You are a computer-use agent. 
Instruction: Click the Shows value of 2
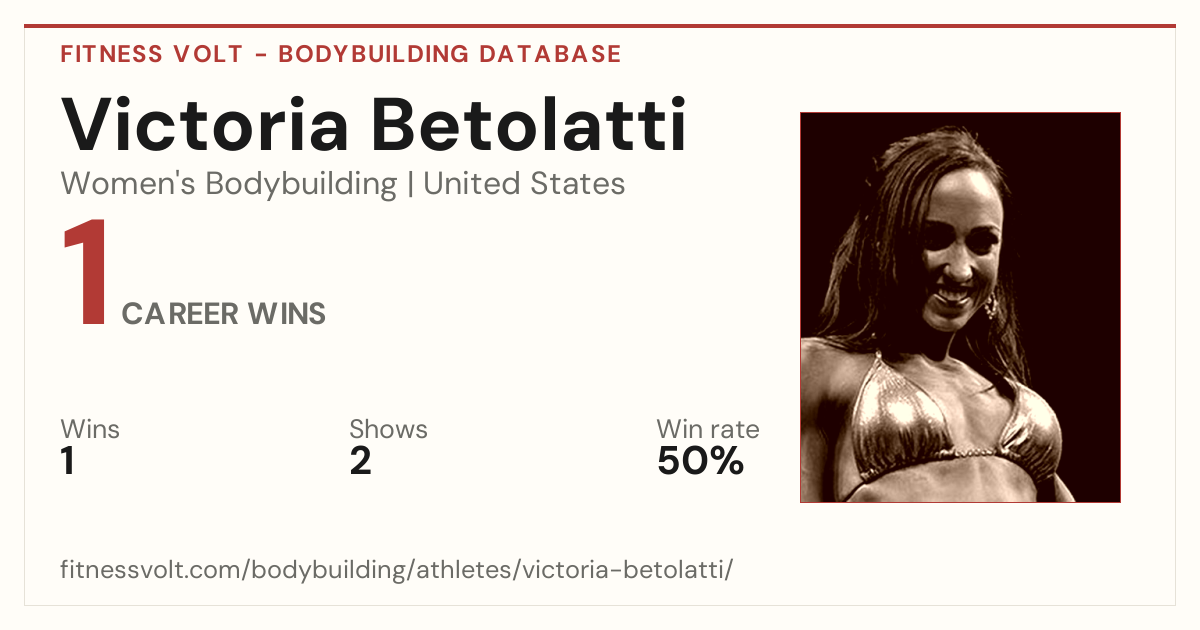(x=360, y=462)
